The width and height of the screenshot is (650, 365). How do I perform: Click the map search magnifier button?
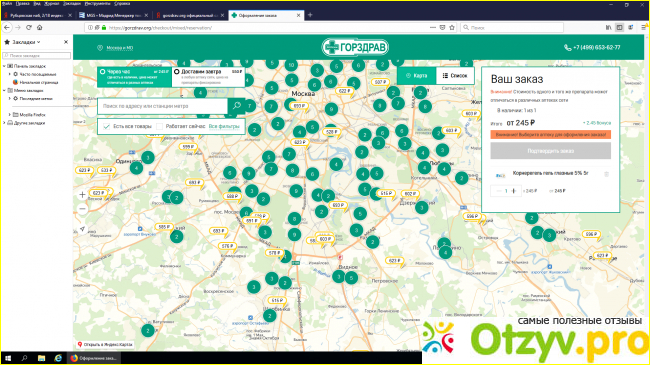tap(237, 106)
